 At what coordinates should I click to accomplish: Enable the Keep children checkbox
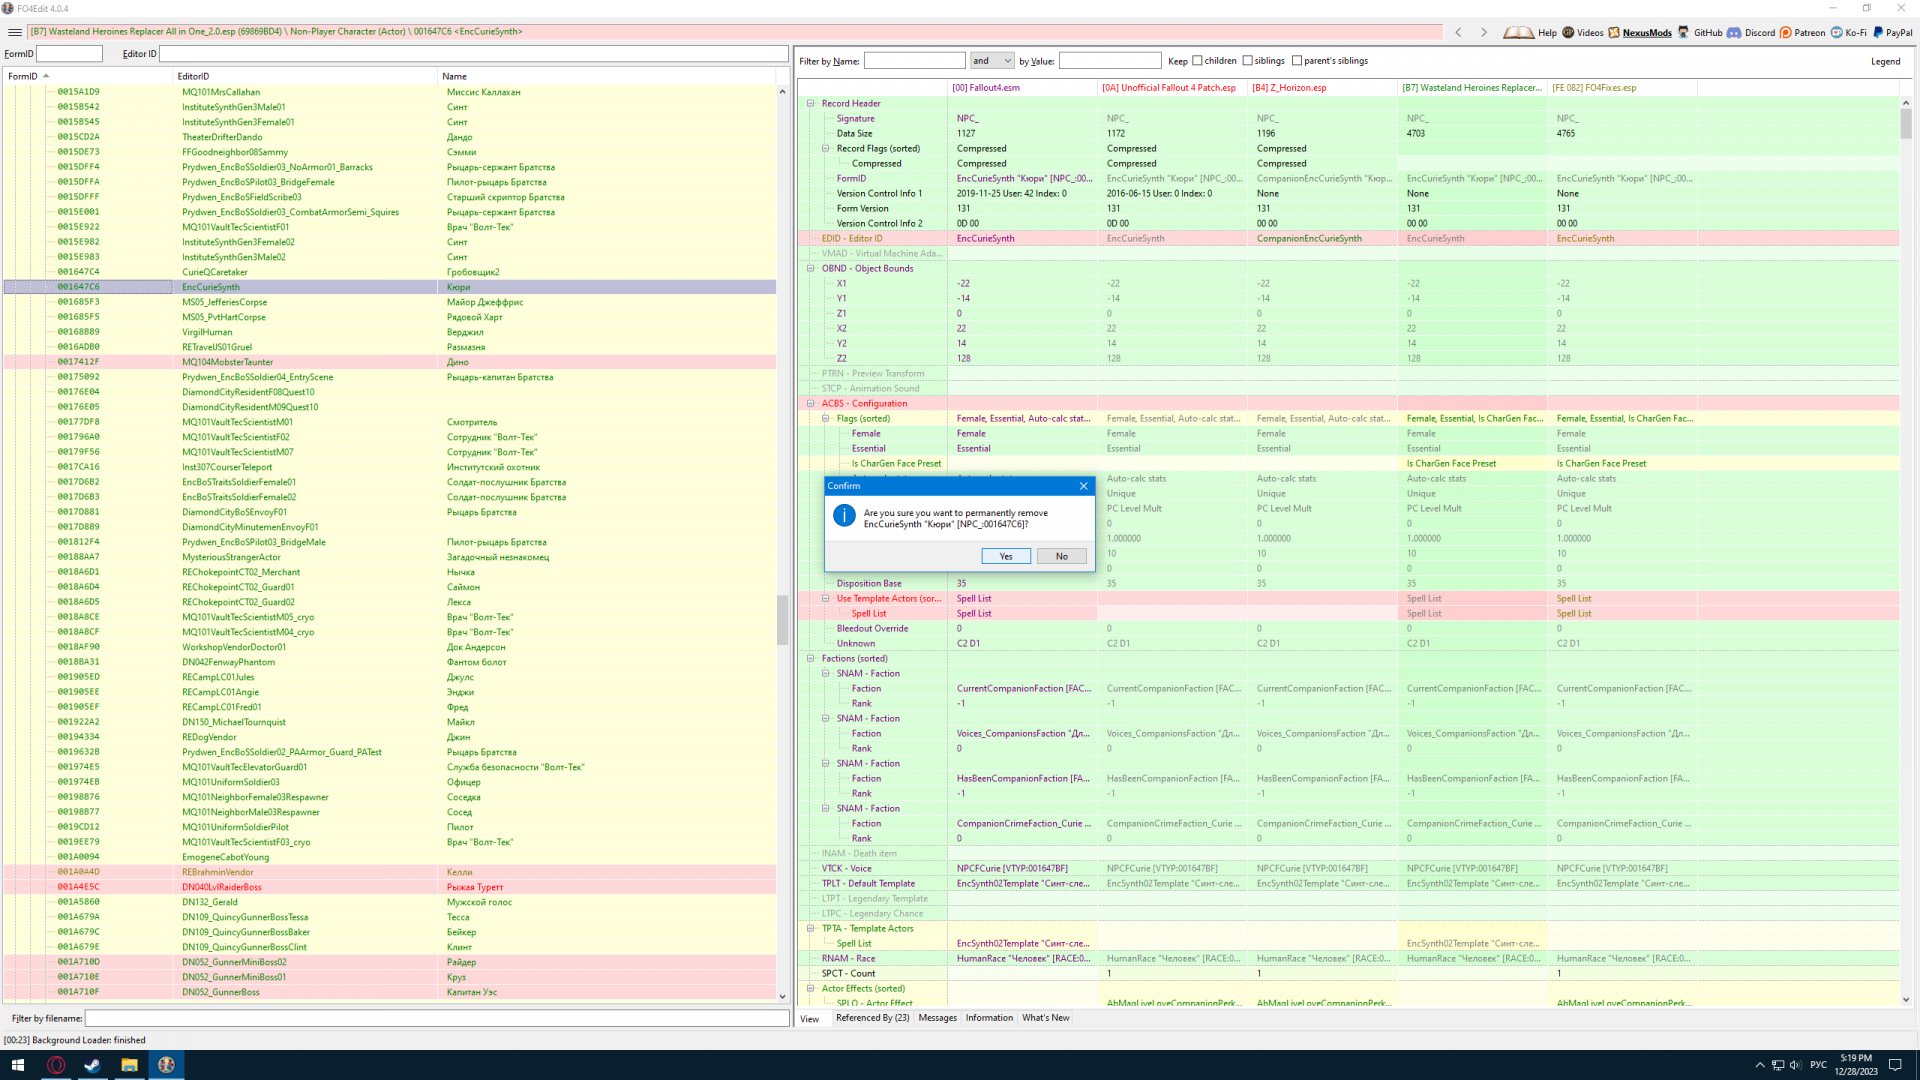click(x=1197, y=61)
